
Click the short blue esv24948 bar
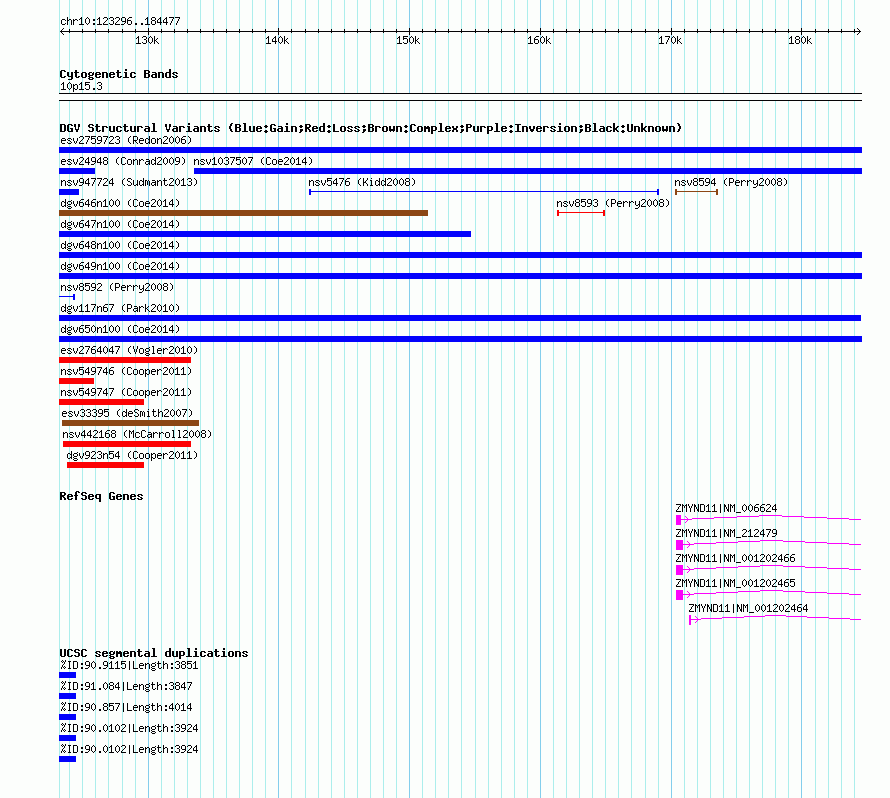point(77,171)
